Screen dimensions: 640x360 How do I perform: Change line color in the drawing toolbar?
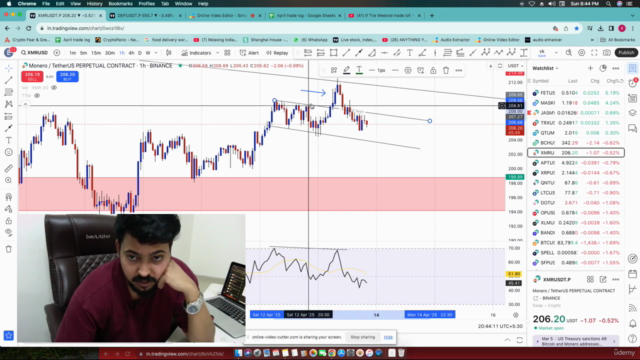point(346,71)
